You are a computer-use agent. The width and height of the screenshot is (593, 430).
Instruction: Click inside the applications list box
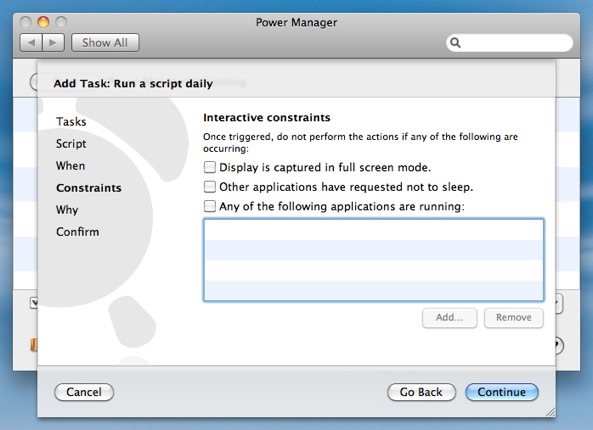point(374,260)
